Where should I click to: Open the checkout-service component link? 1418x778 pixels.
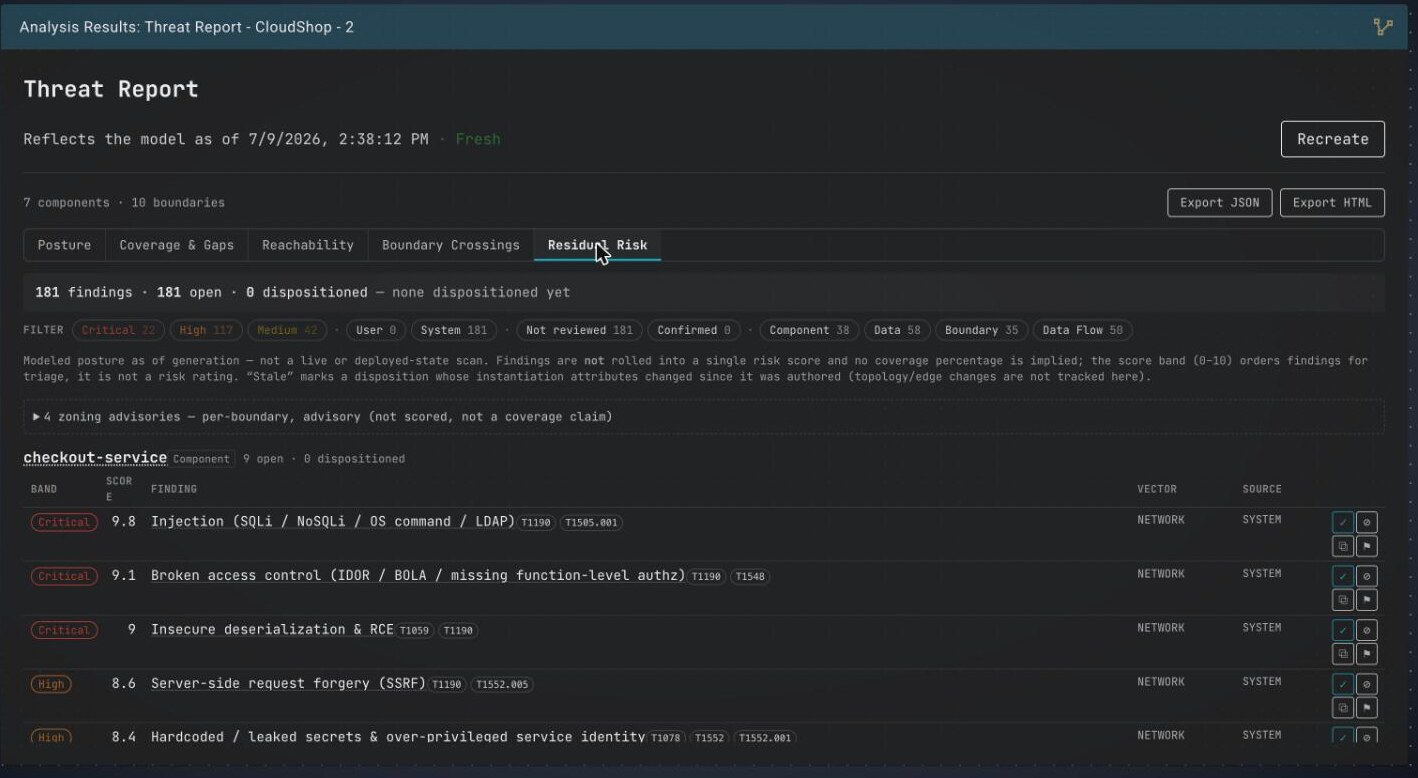point(95,458)
